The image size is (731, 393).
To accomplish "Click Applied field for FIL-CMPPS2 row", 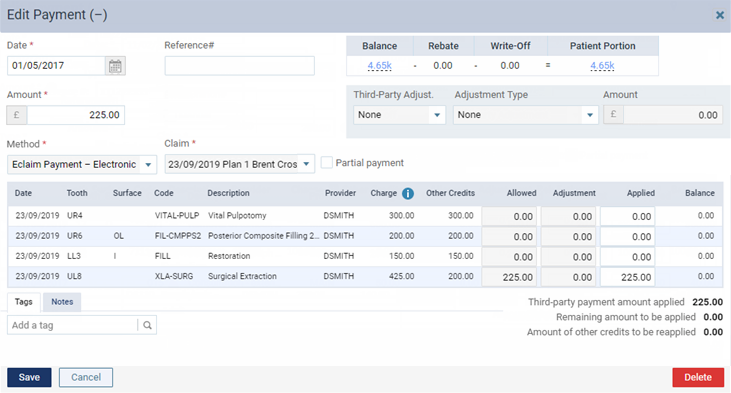I will [x=628, y=237].
